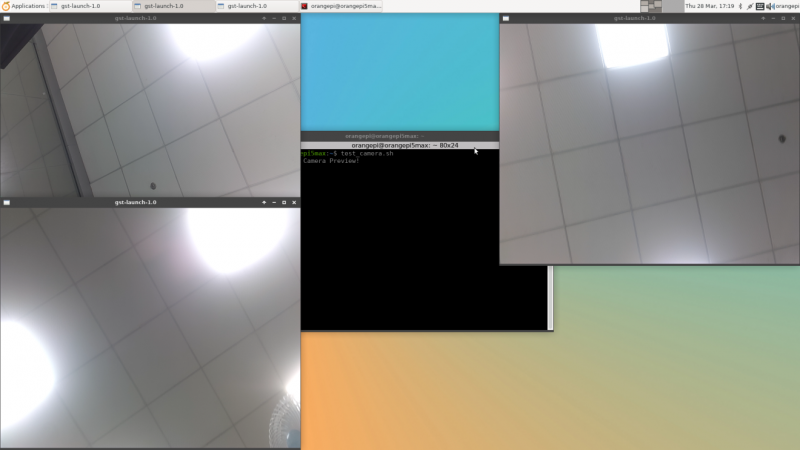Select the orangepi@orangepi5max terminal taskbar button
Viewport: 800px width, 450px height.
(341, 6)
